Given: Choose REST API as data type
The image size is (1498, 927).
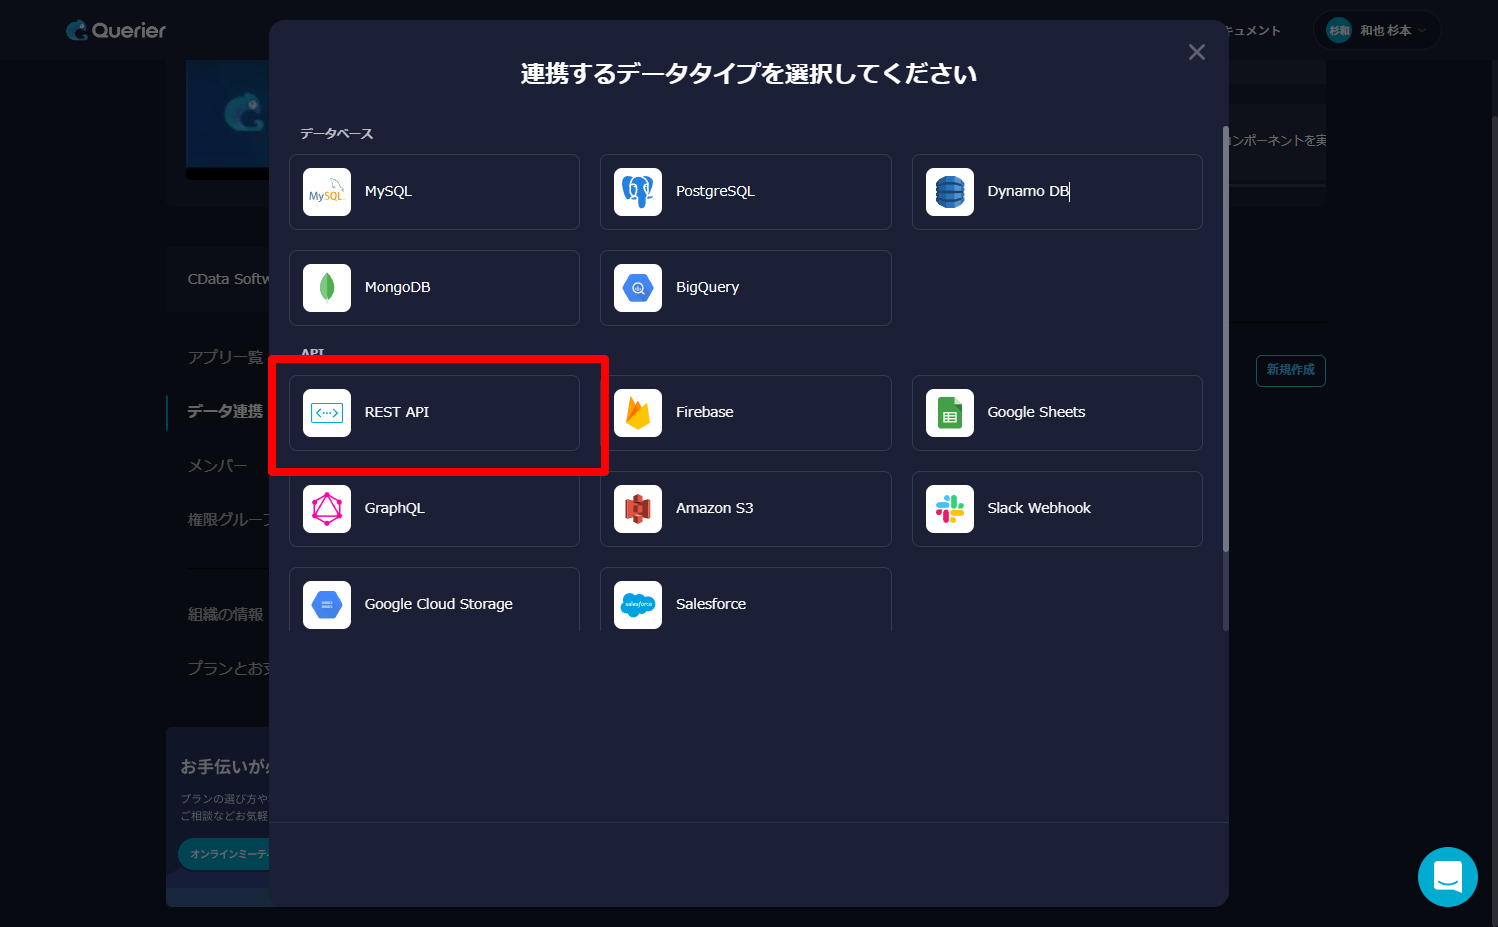Looking at the screenshot, I should 434,413.
